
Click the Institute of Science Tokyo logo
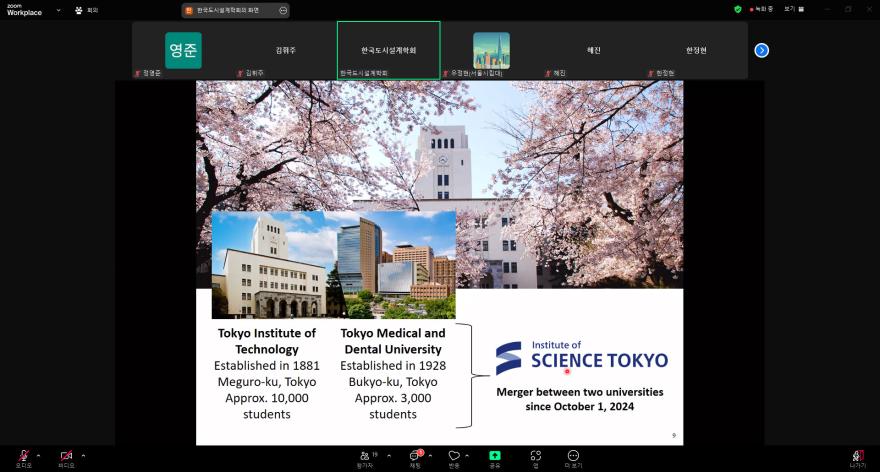pyautogui.click(x=581, y=357)
